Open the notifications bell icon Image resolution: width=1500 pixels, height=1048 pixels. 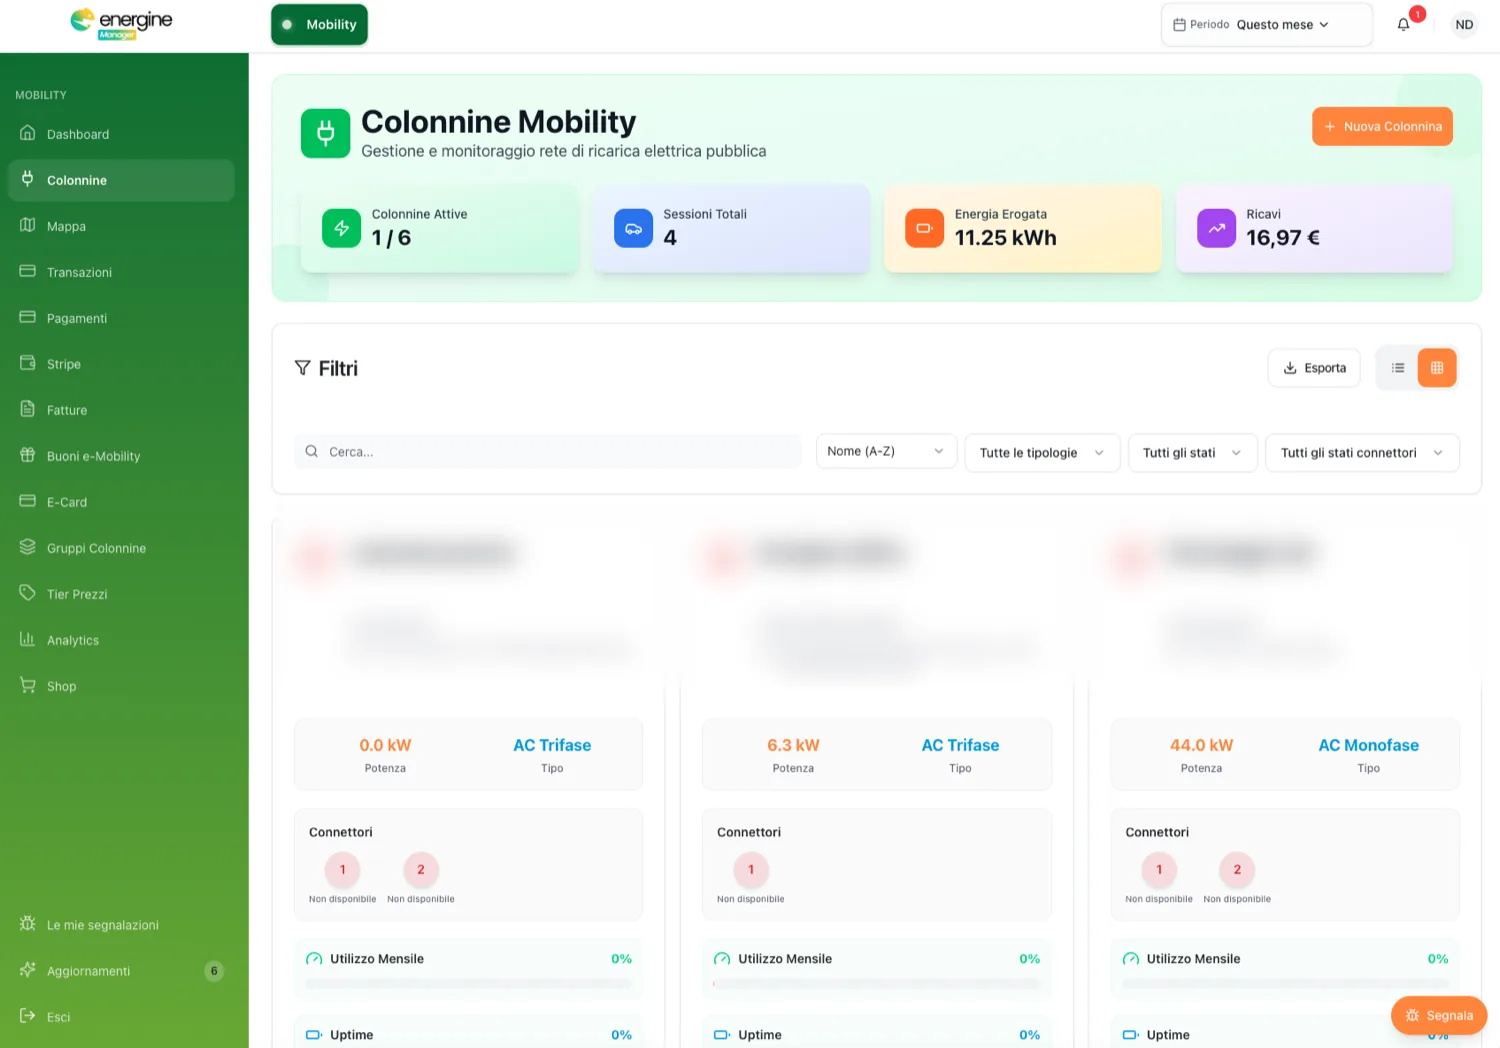pos(1403,25)
